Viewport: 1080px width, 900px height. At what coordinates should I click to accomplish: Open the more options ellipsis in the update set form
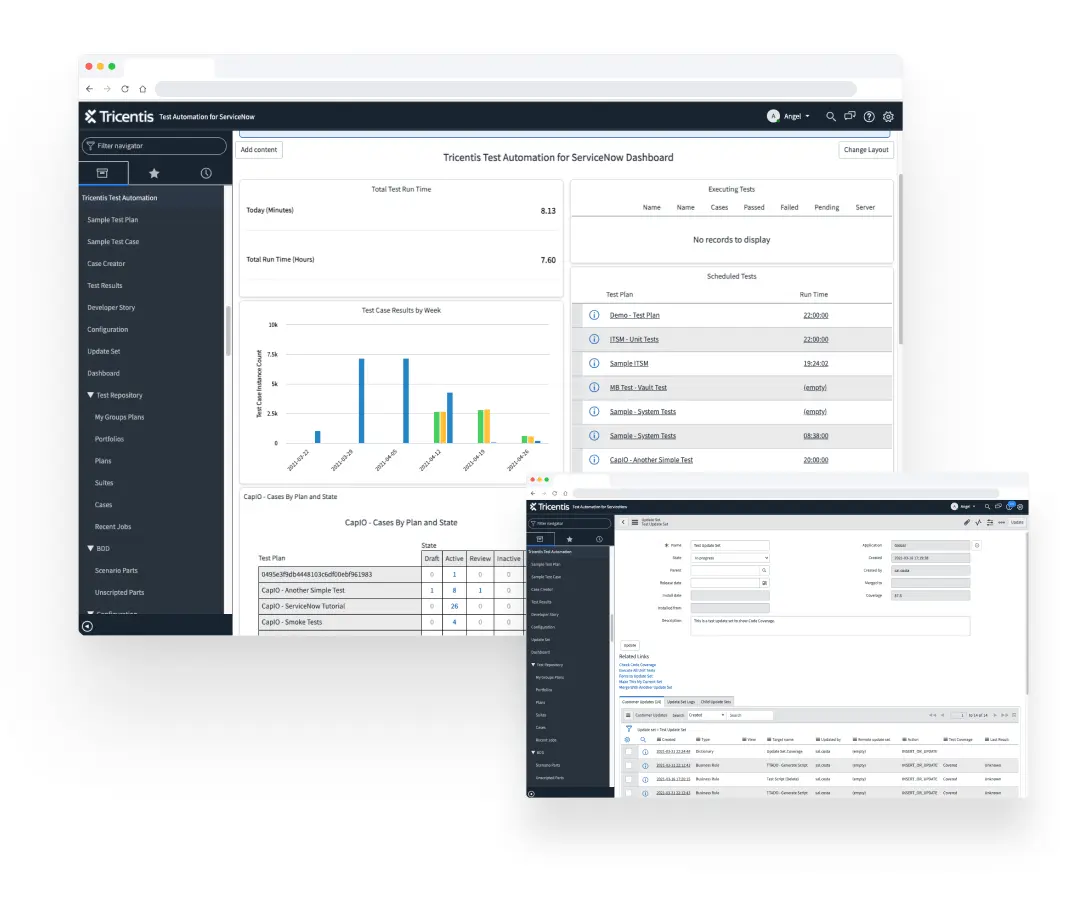[1001, 523]
